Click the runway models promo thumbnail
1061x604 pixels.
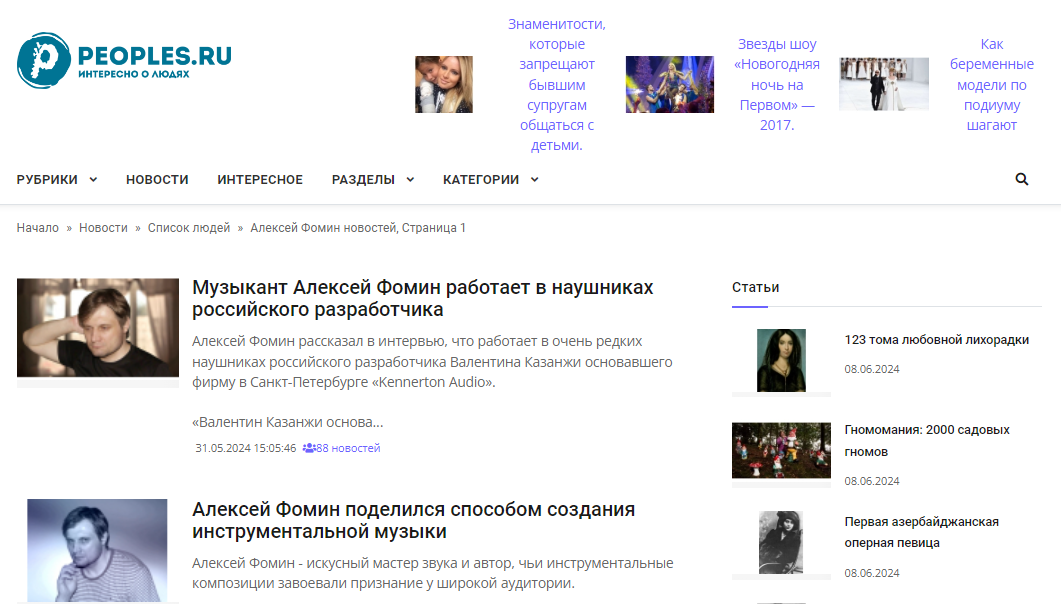(884, 85)
